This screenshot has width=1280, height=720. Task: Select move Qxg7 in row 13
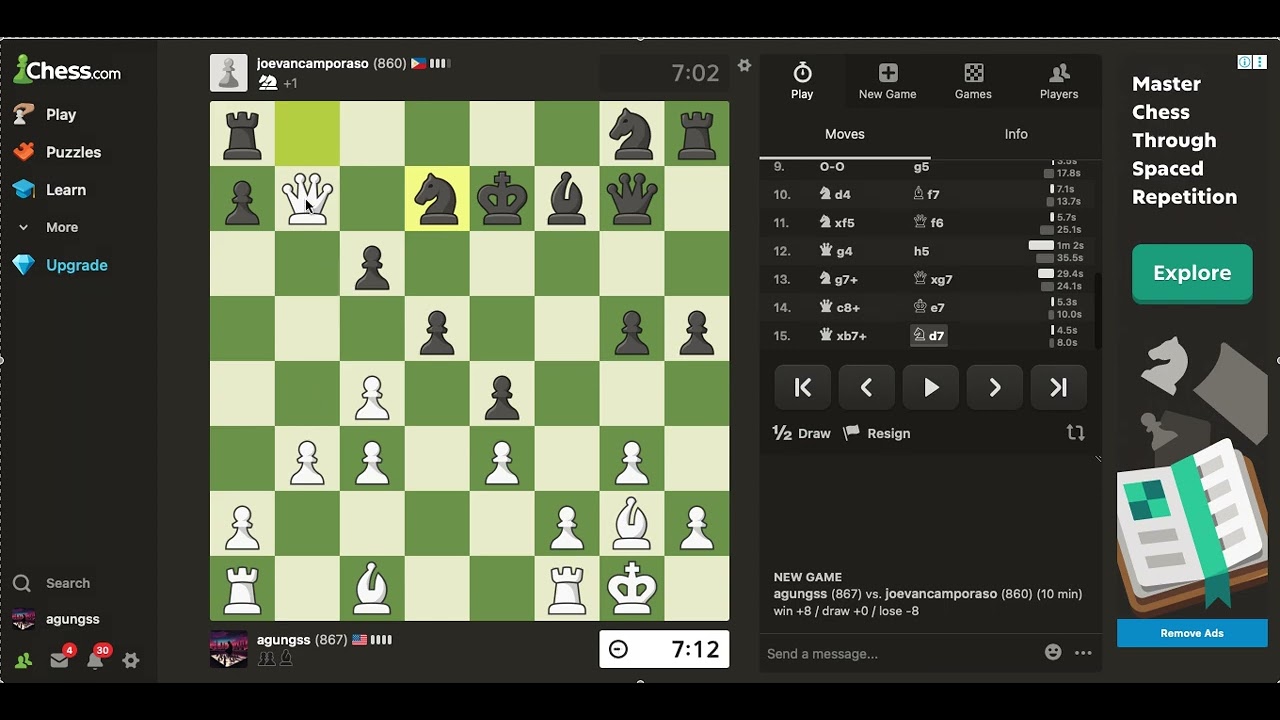click(933, 279)
